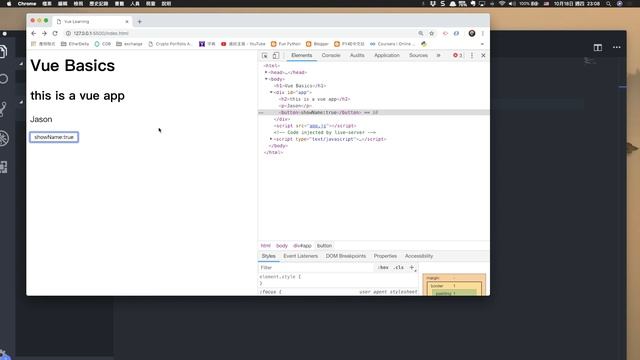
Task: Open Spotlight search in the macOS menu bar
Action: pos(609,4)
